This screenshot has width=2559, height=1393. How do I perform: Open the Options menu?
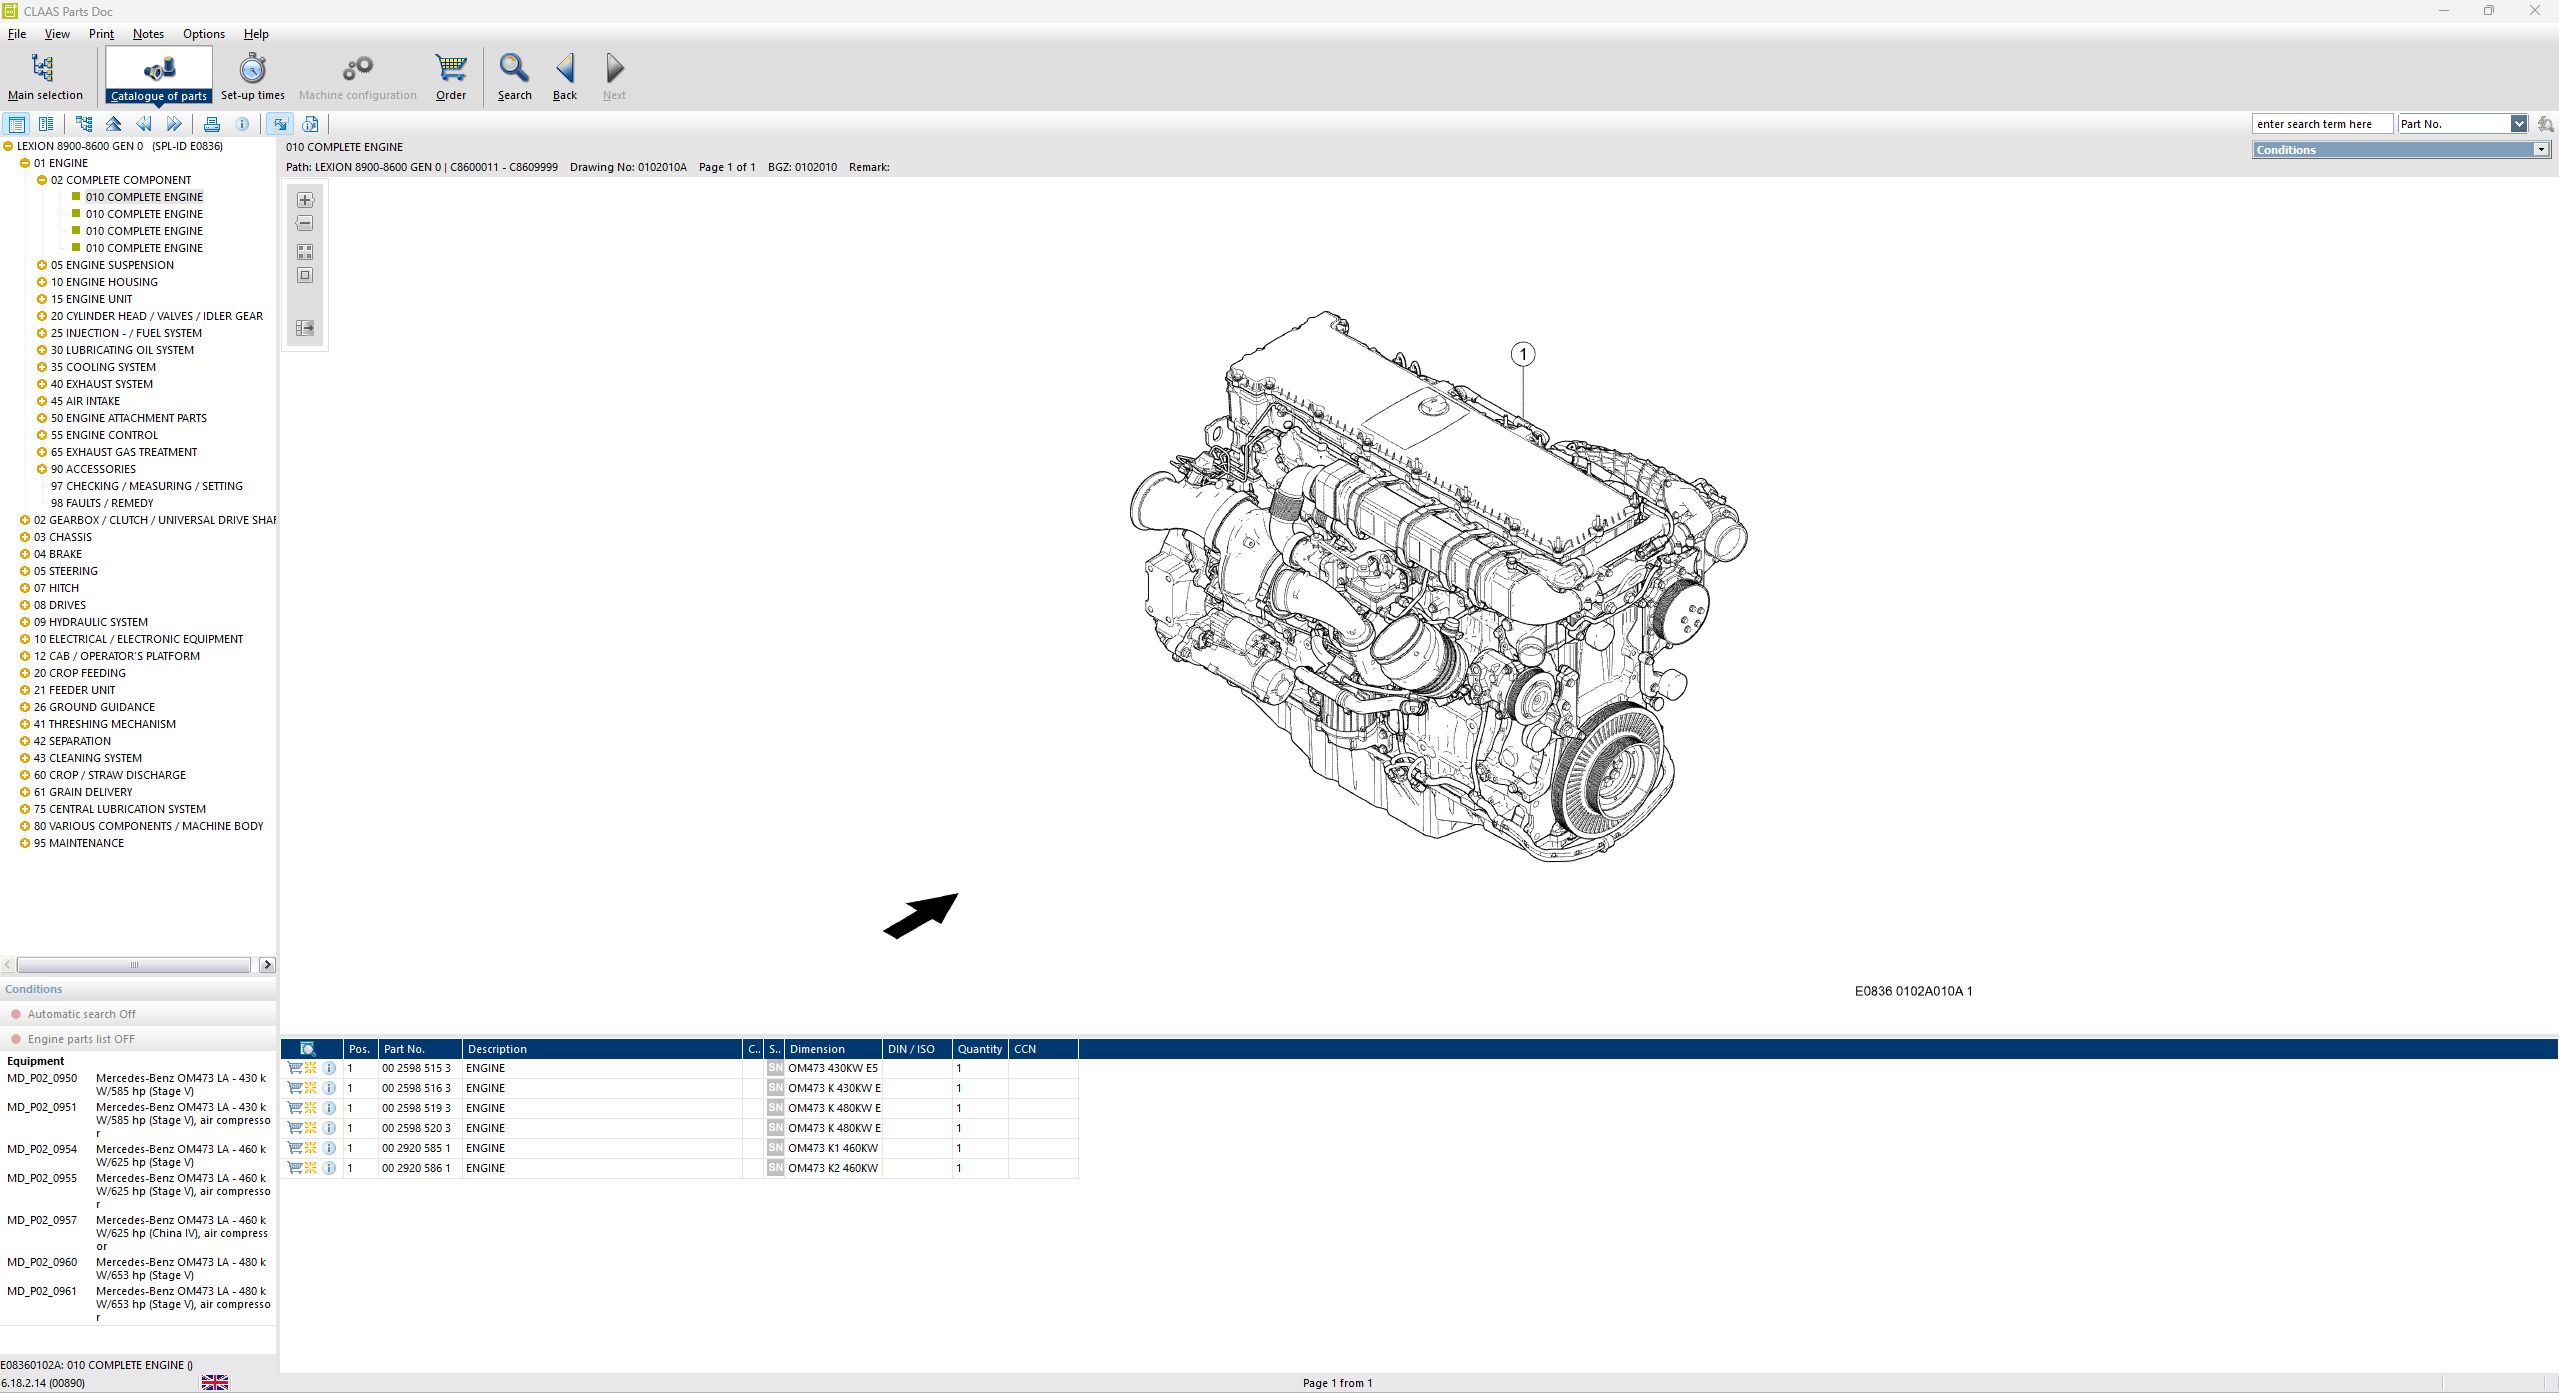point(203,33)
